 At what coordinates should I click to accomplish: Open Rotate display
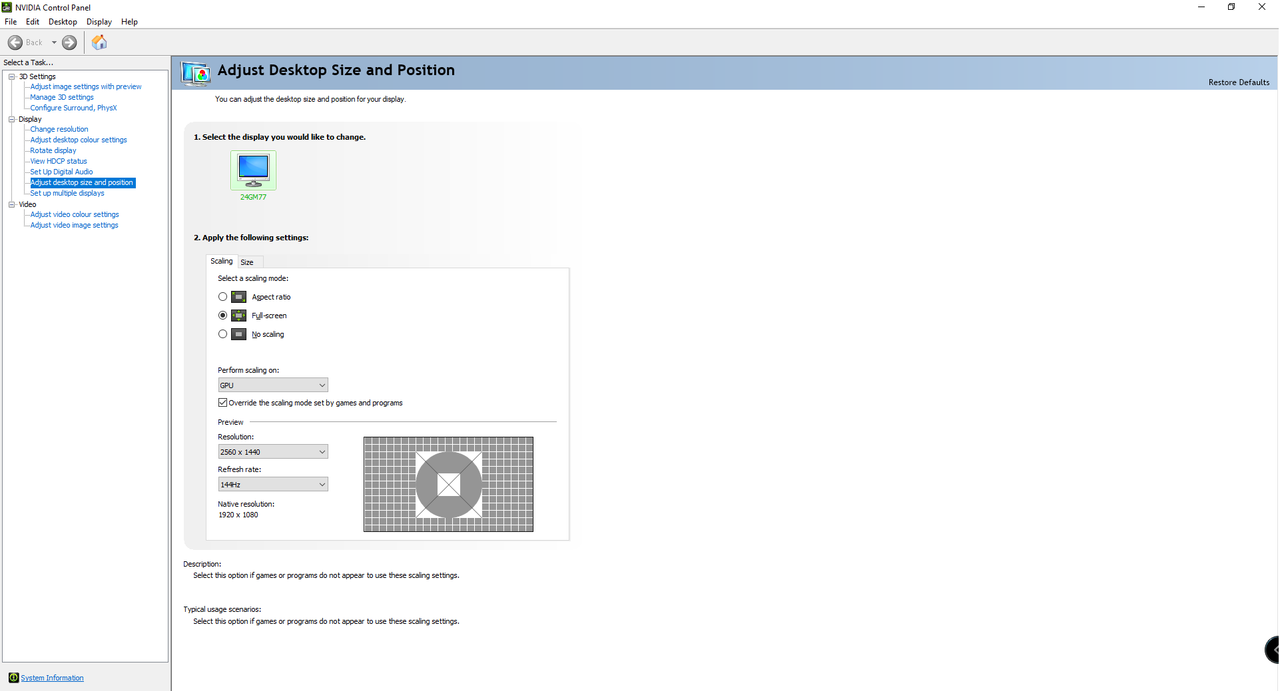click(x=53, y=150)
